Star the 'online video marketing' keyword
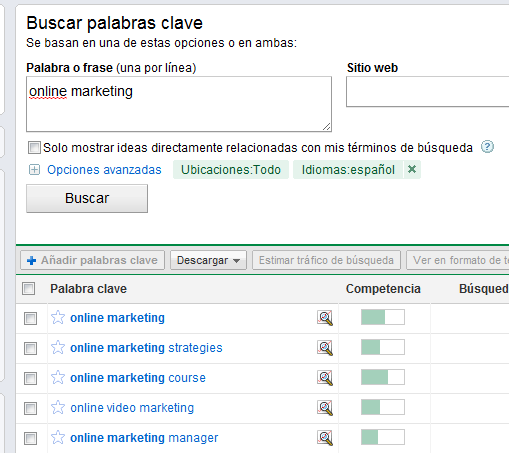This screenshot has height=453, width=509. tap(58, 407)
